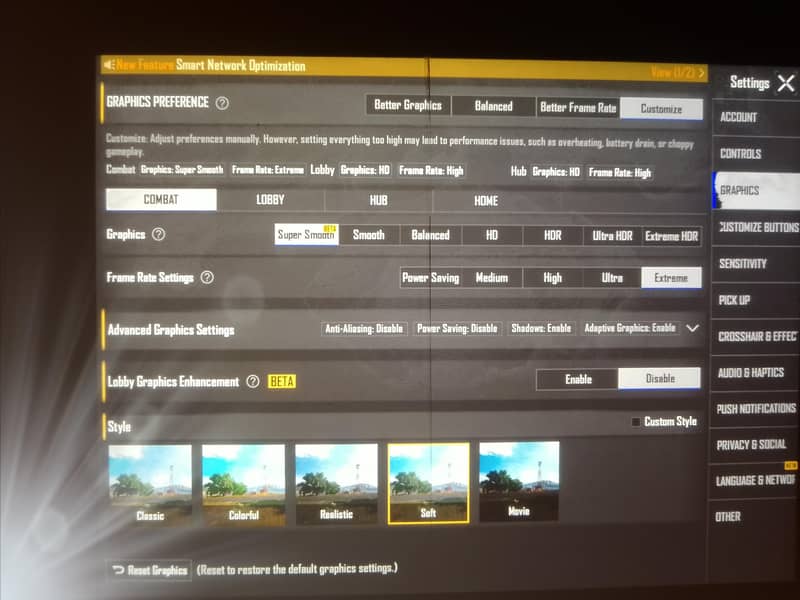800x600 pixels.
Task: Disable Lobby Graphics Enhancement
Action: [660, 379]
